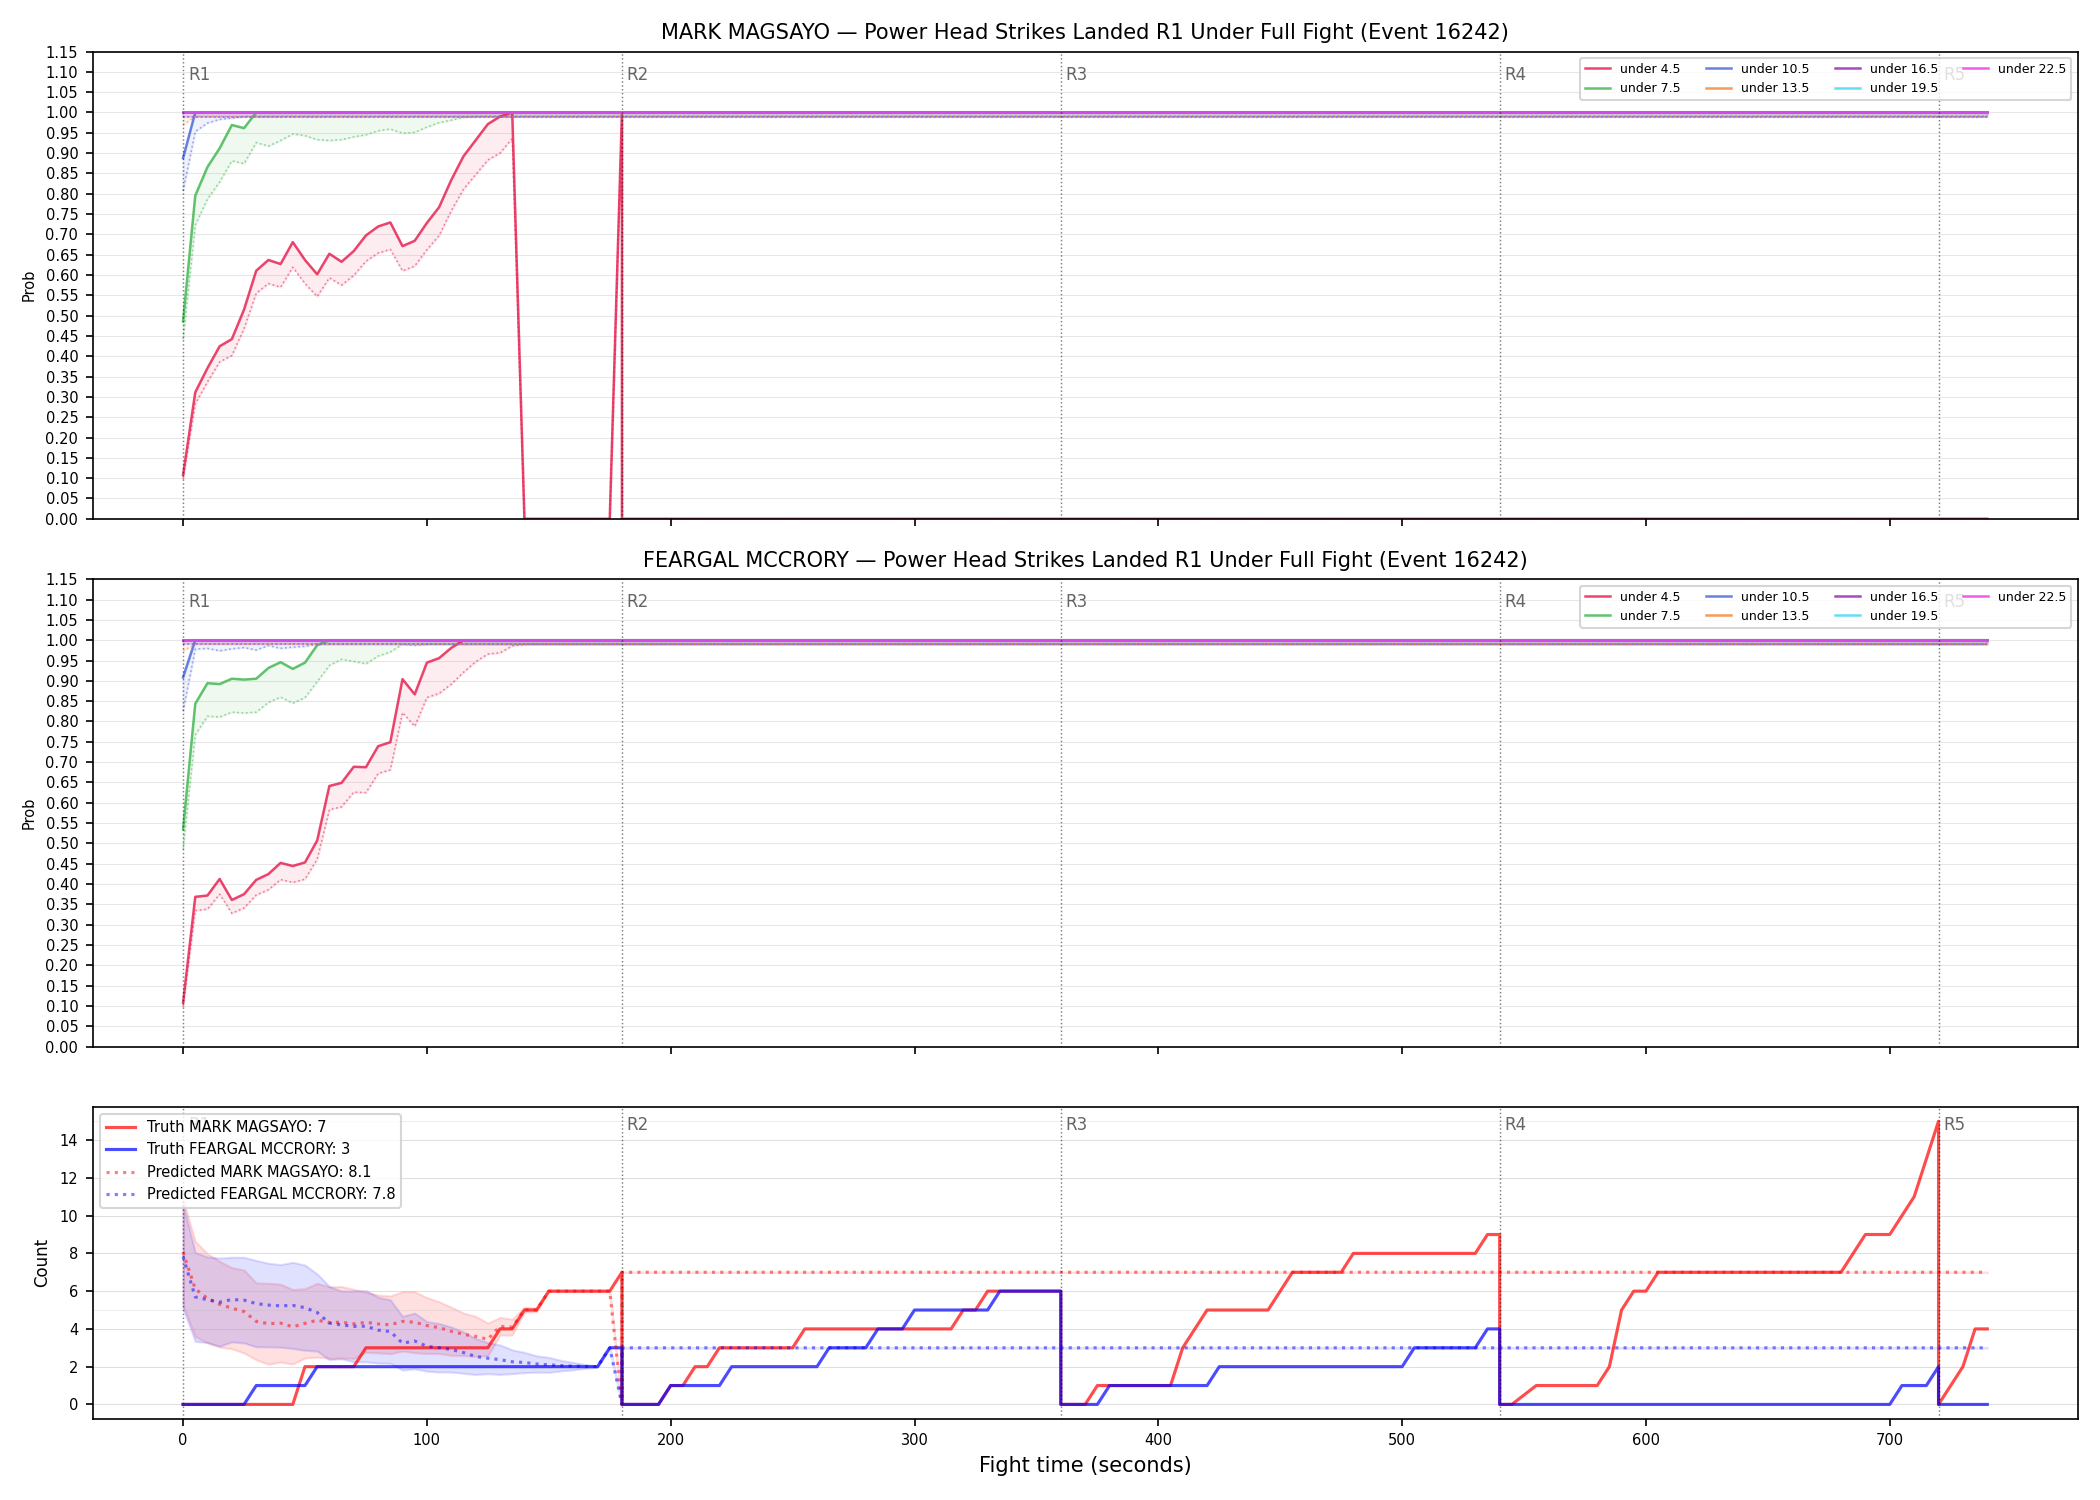Click the Feargal McCrory chart title
Screen dimensions: 2100x1500
click(1084, 560)
